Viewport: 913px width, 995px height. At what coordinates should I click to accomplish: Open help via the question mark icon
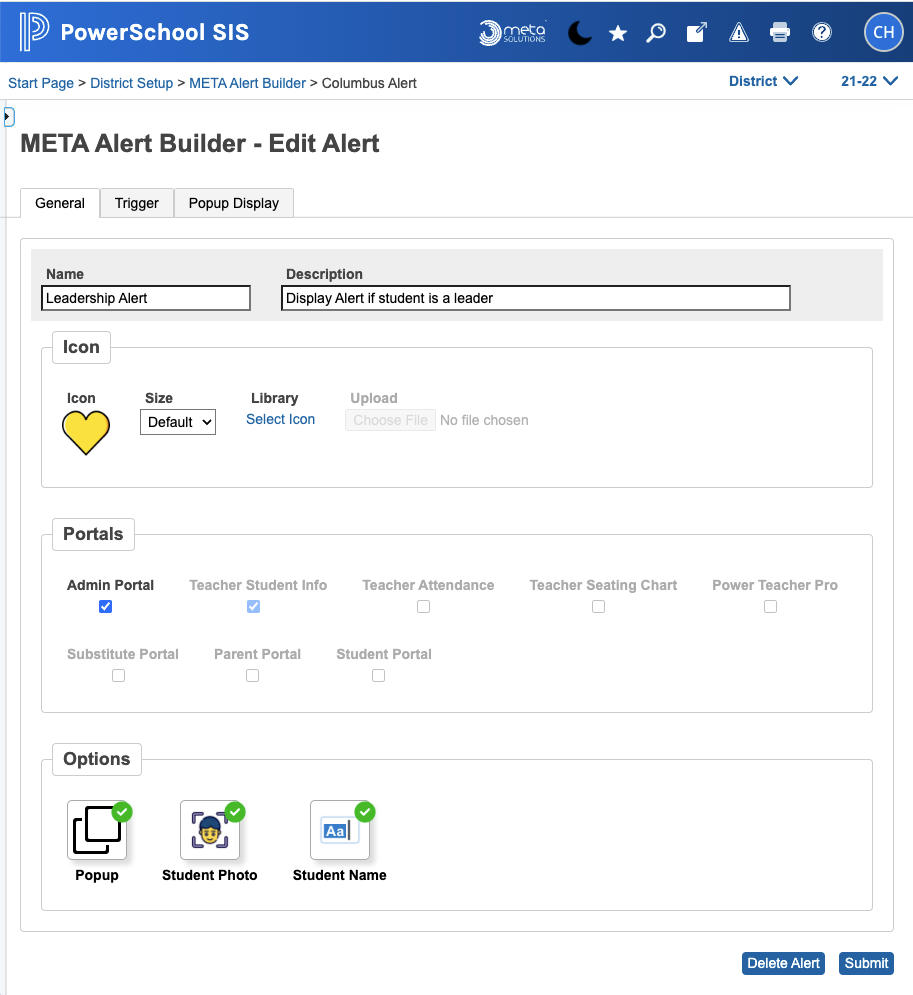[821, 33]
